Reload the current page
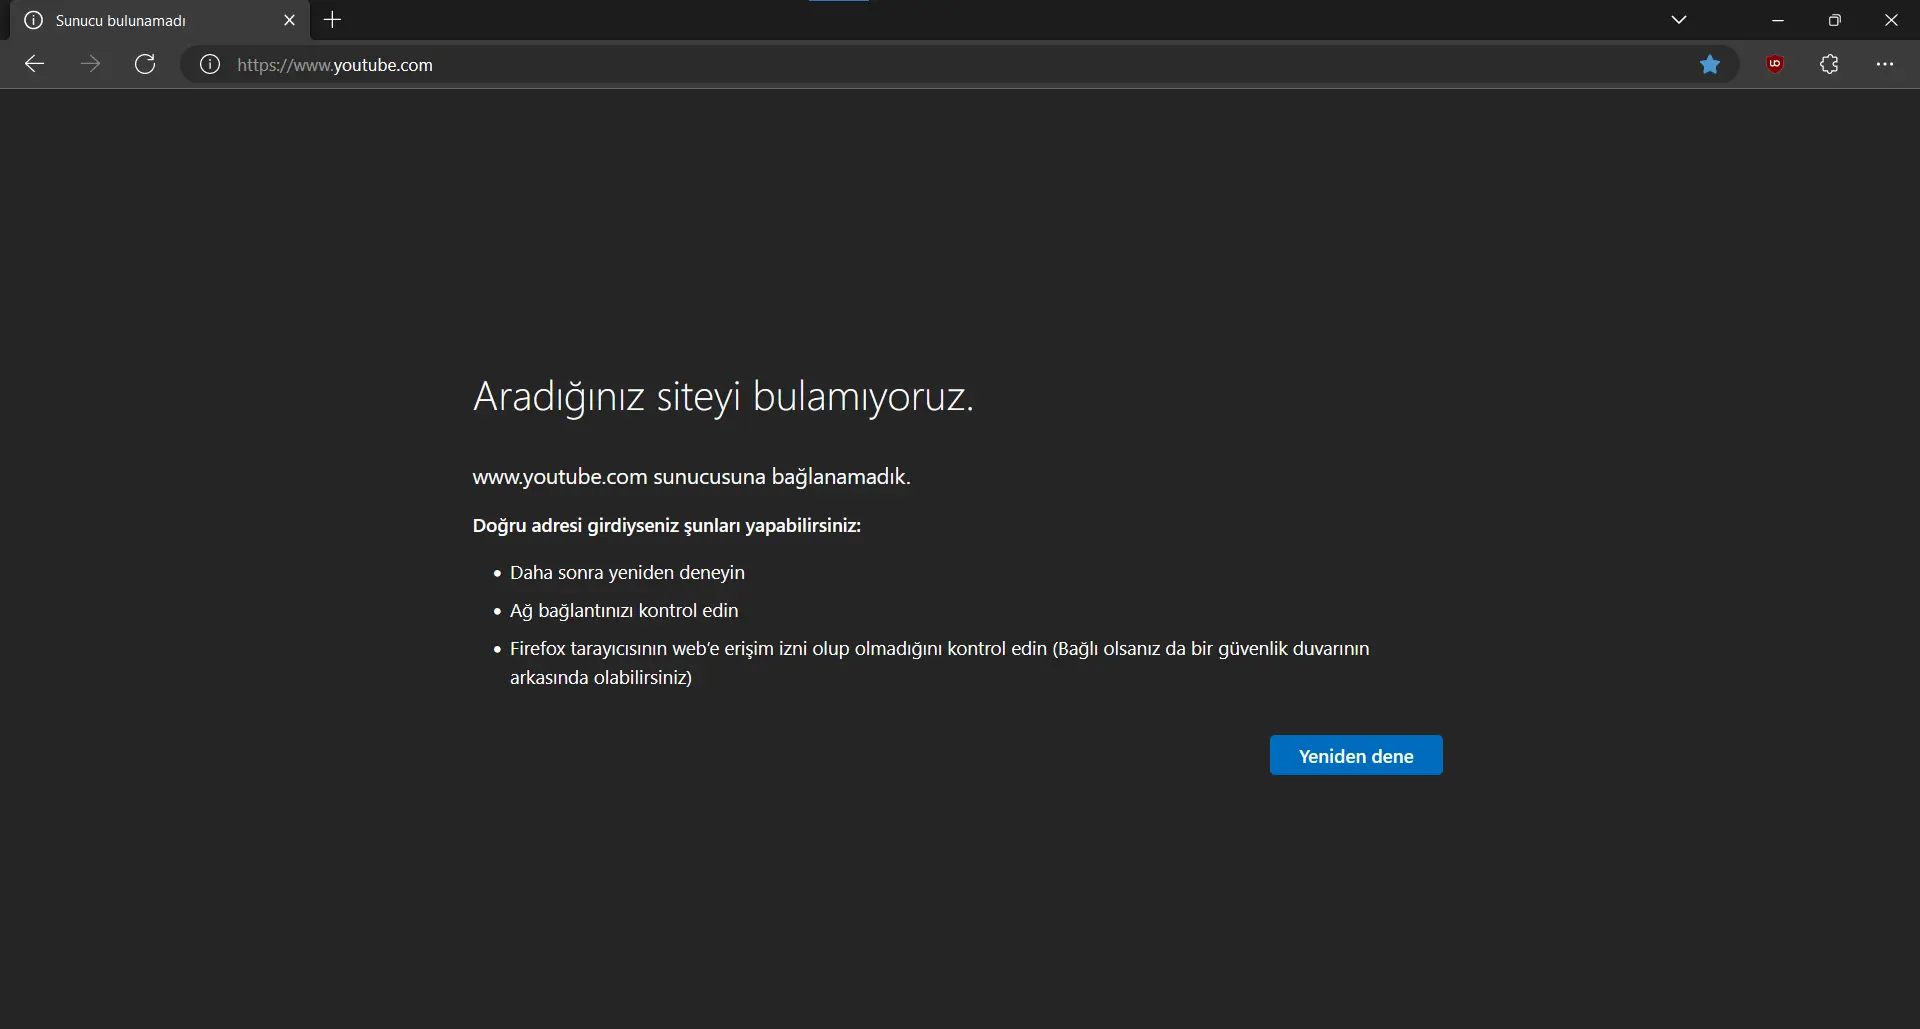The height and width of the screenshot is (1029, 1920). click(146, 65)
